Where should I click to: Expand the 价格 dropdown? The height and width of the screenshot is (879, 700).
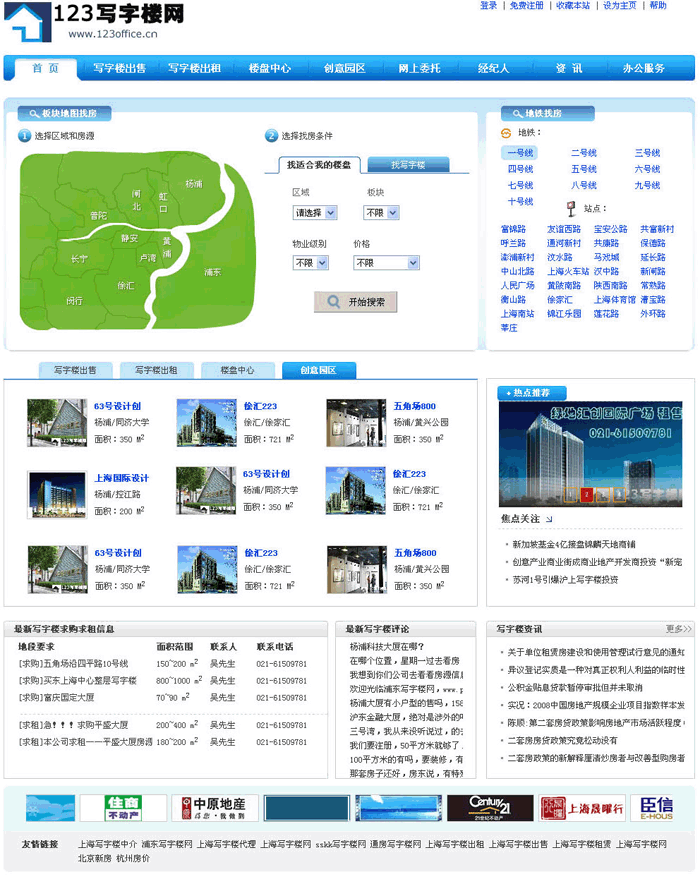[386, 263]
